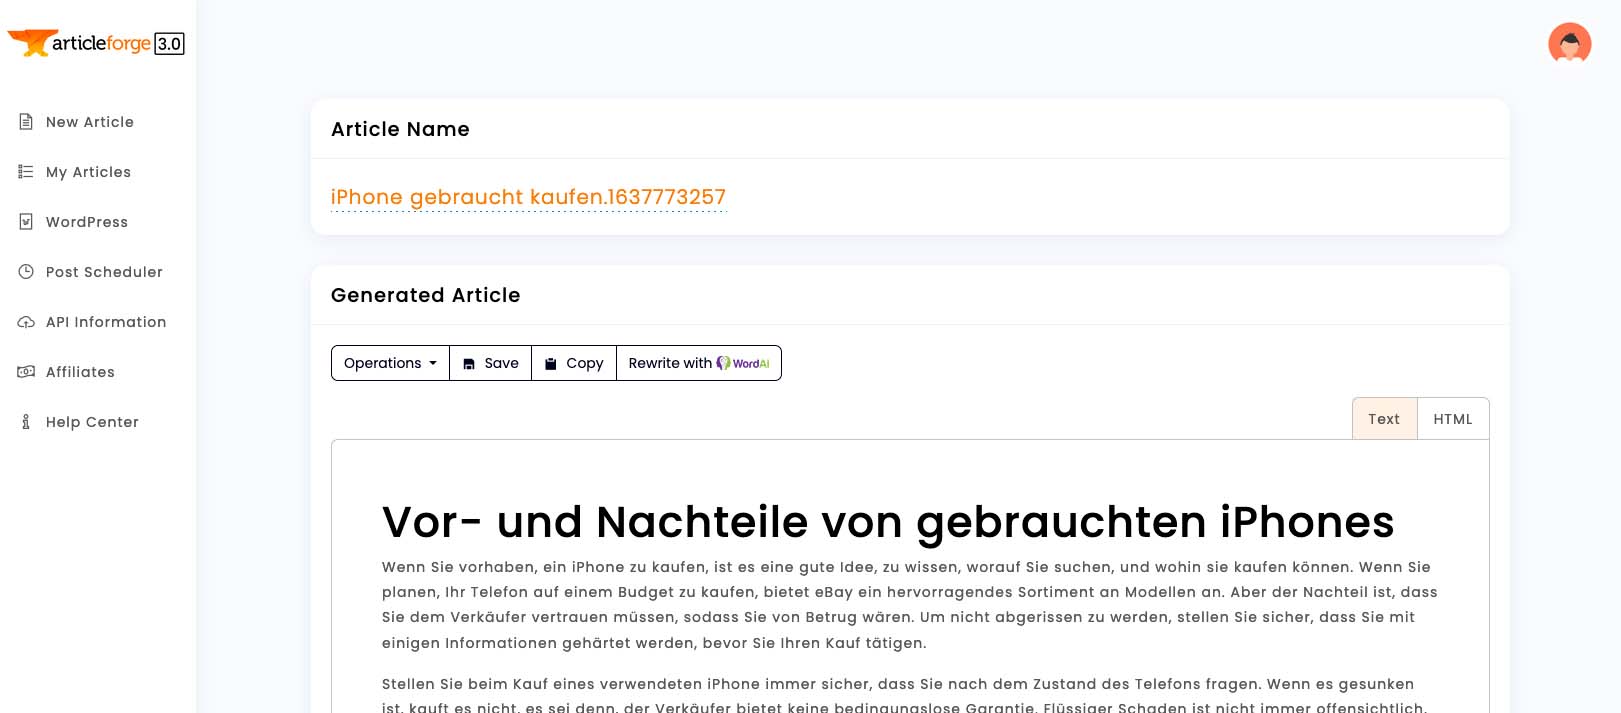Click the New Article document icon
The image size is (1621, 713).
[x=26, y=122]
